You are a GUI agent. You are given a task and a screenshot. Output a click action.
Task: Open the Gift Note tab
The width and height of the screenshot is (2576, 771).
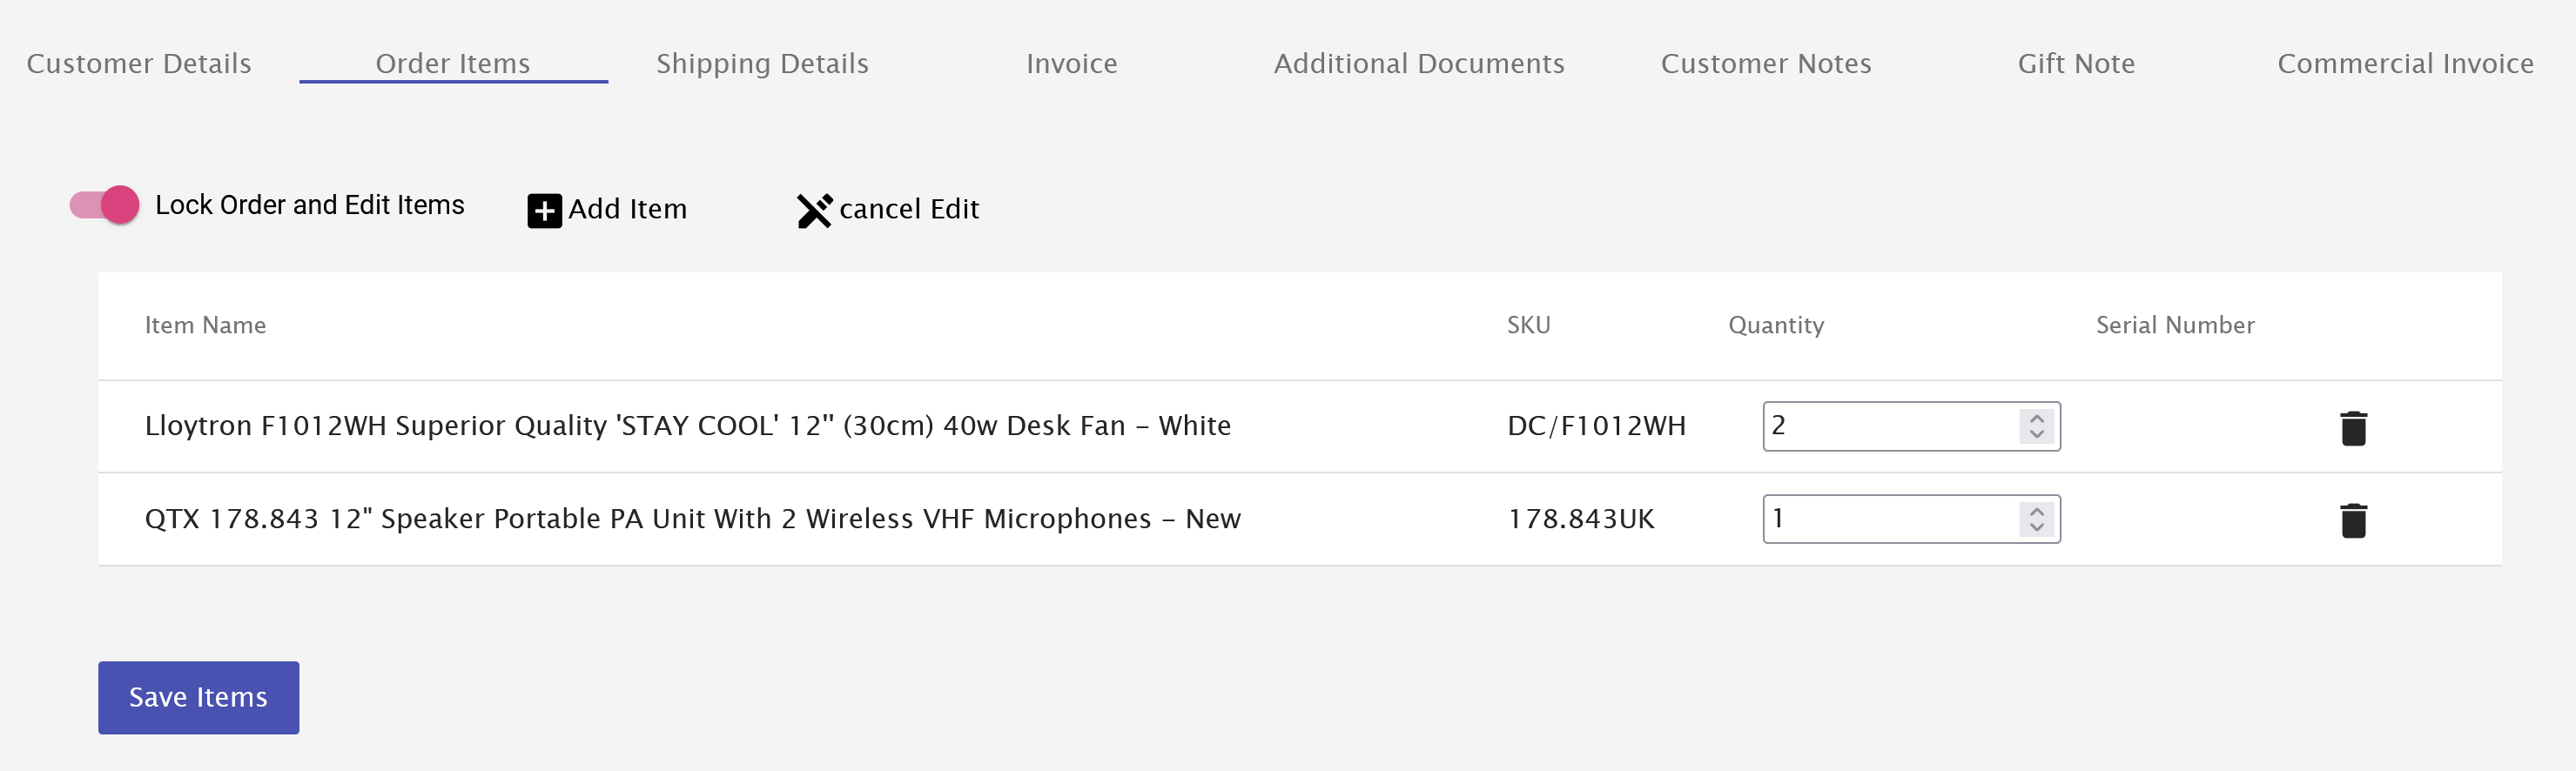coord(2075,64)
